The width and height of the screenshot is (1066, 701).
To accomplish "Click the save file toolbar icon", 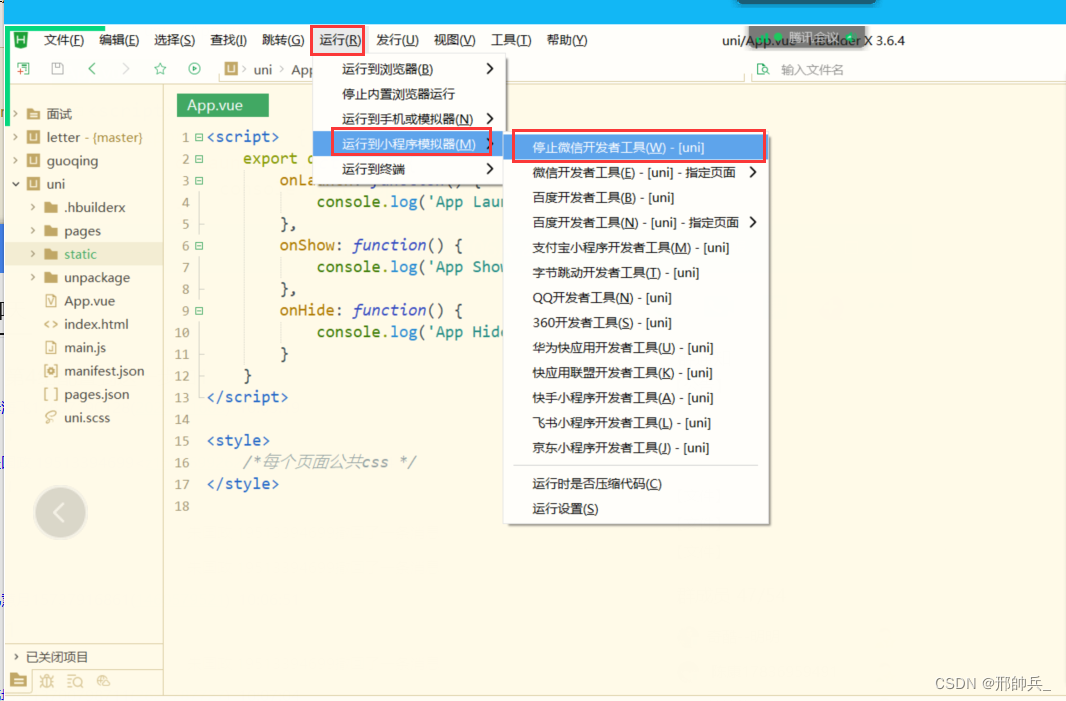I will (x=58, y=69).
